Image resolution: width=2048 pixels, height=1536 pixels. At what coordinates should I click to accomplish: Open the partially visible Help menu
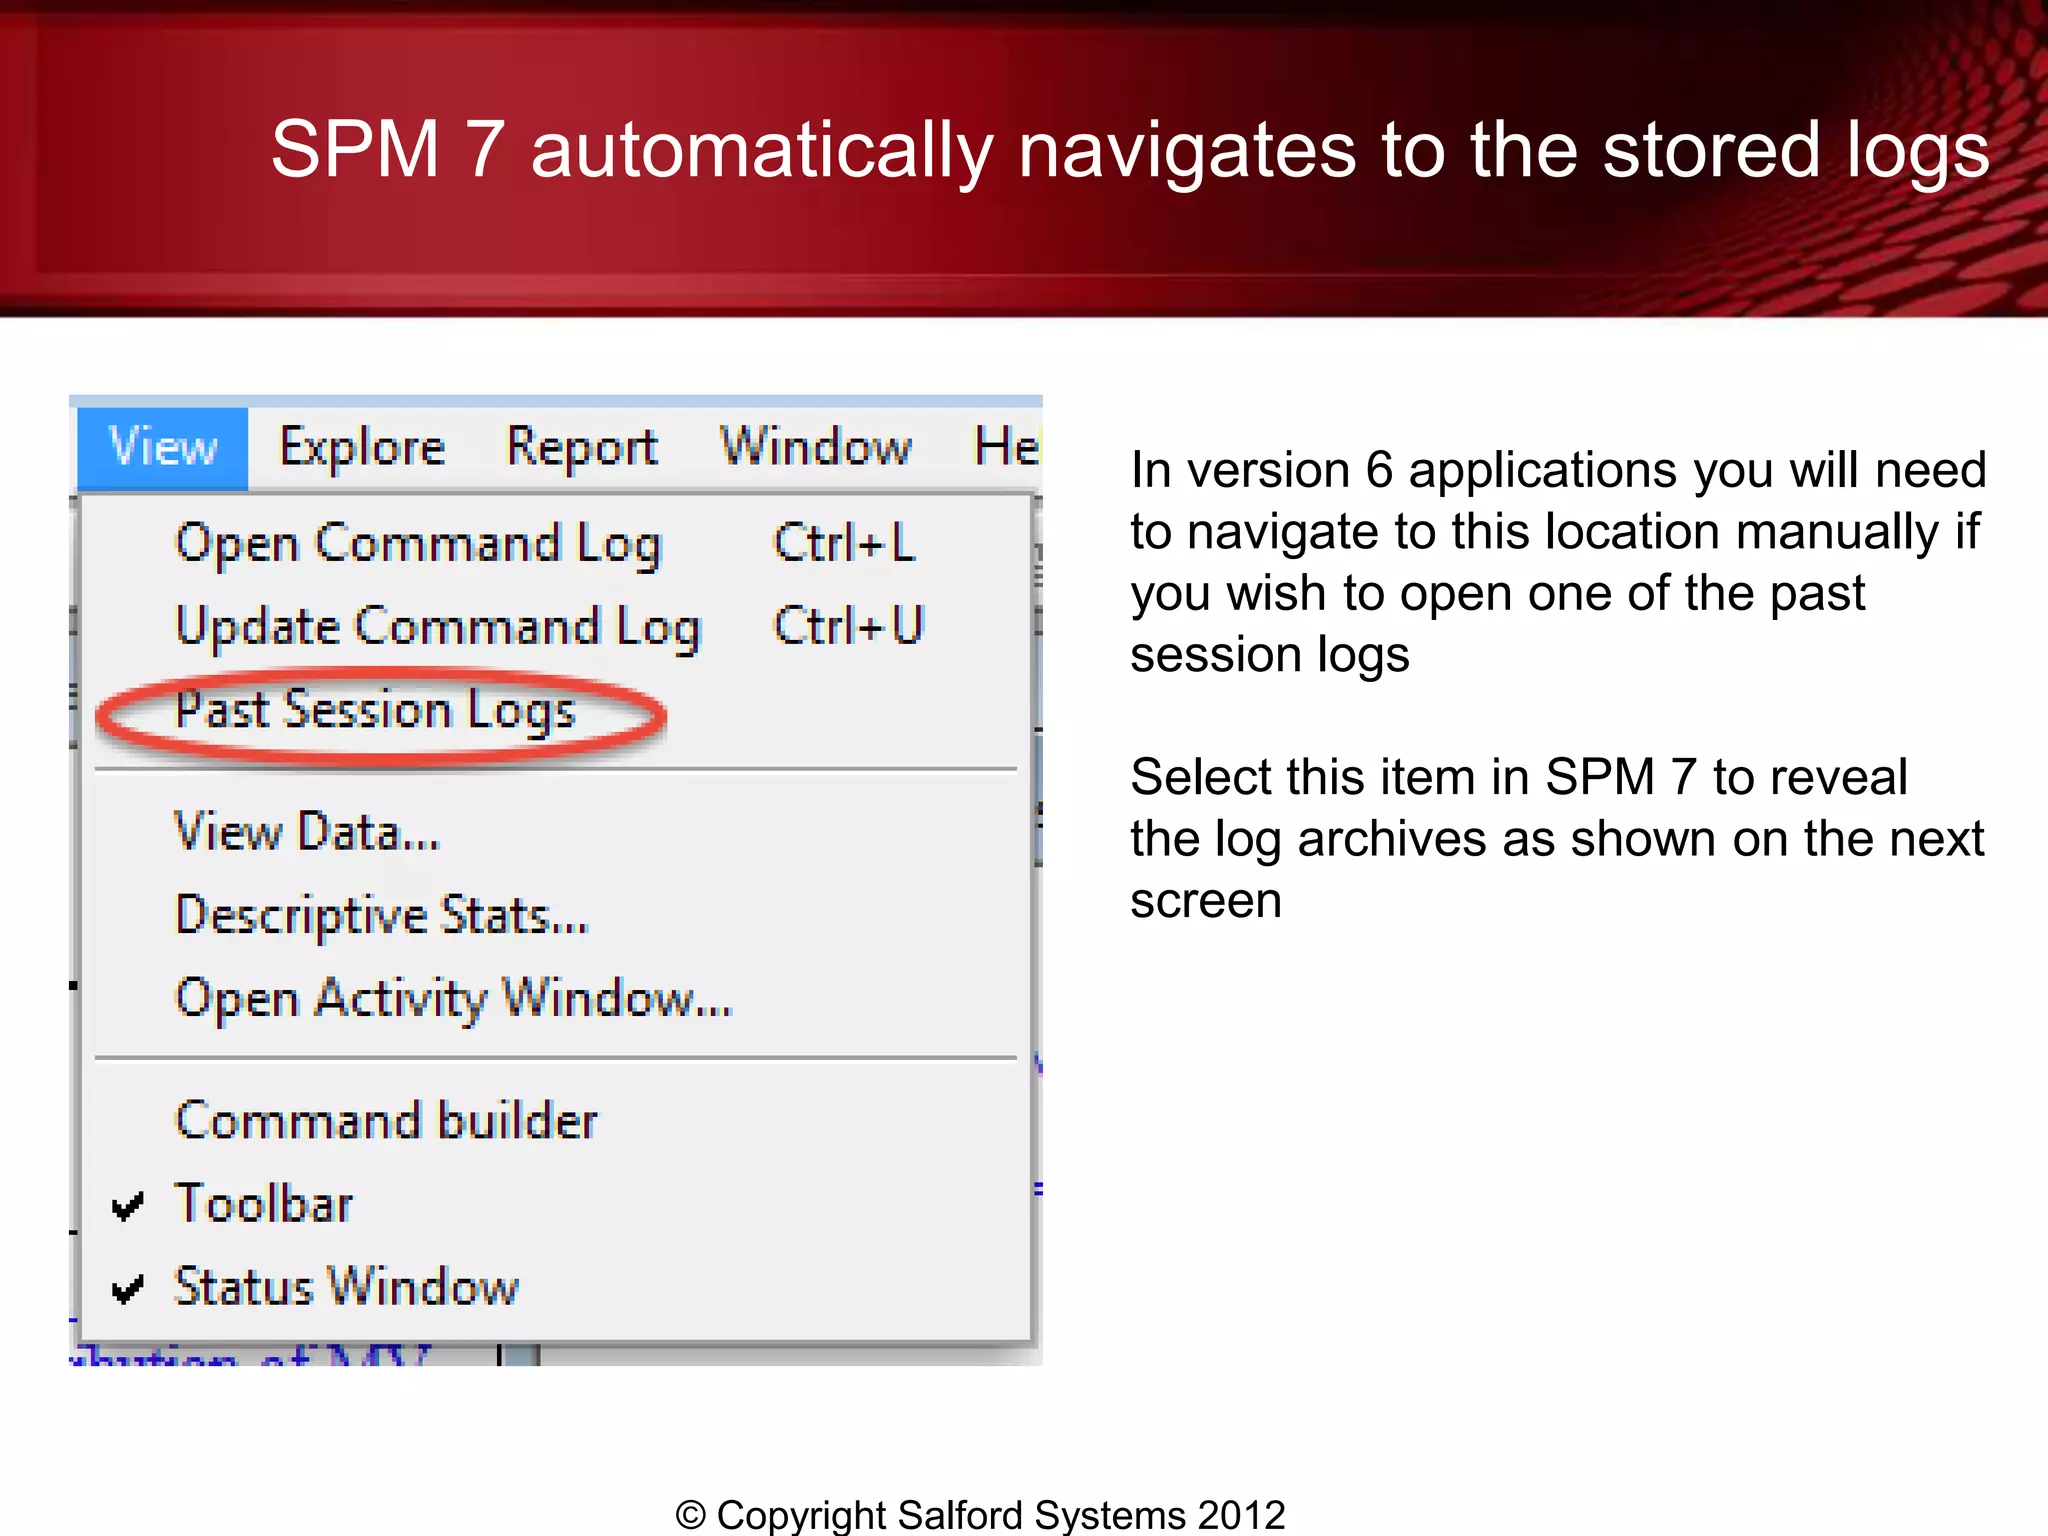click(x=1006, y=447)
